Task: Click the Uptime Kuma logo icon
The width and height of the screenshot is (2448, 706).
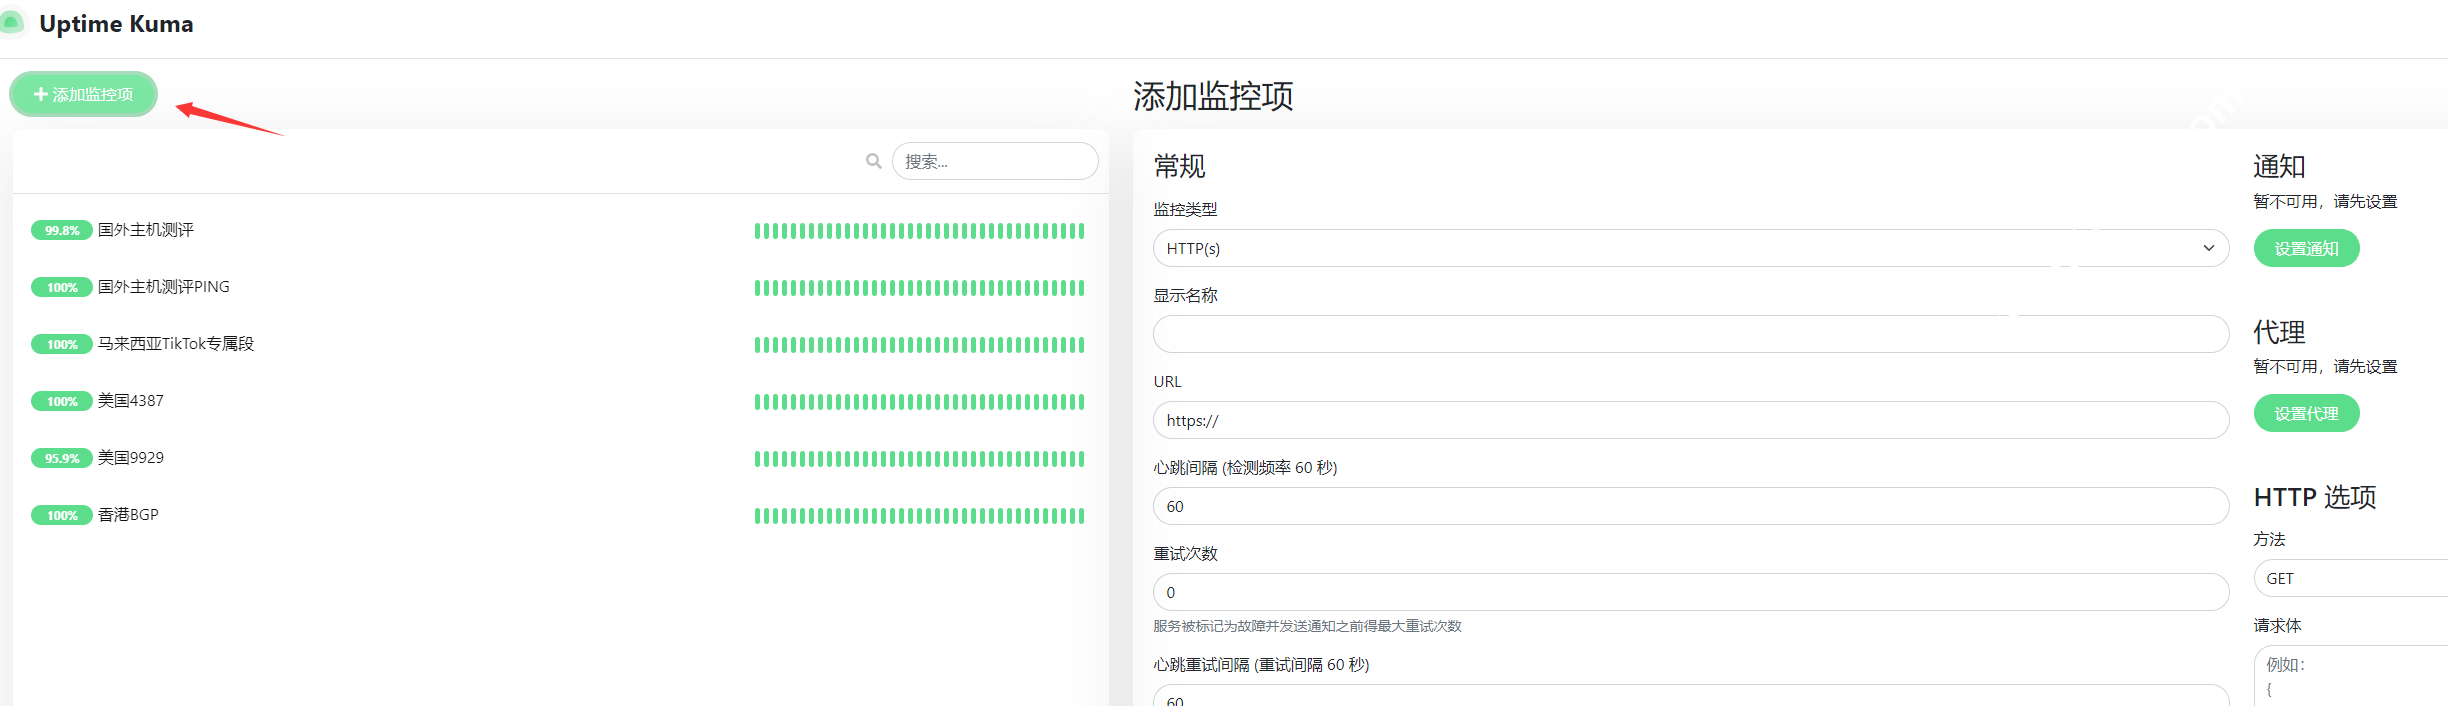Action: (x=12, y=22)
